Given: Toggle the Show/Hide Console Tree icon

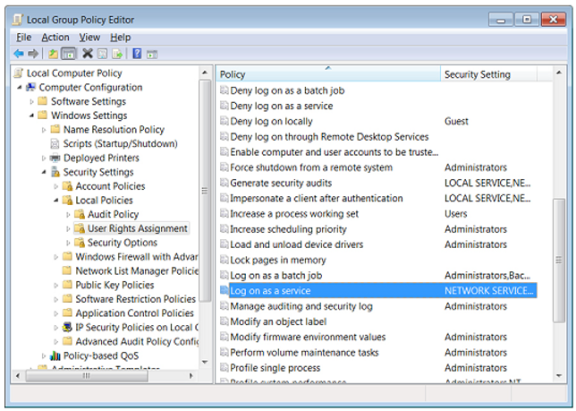Looking at the screenshot, I should coord(69,54).
